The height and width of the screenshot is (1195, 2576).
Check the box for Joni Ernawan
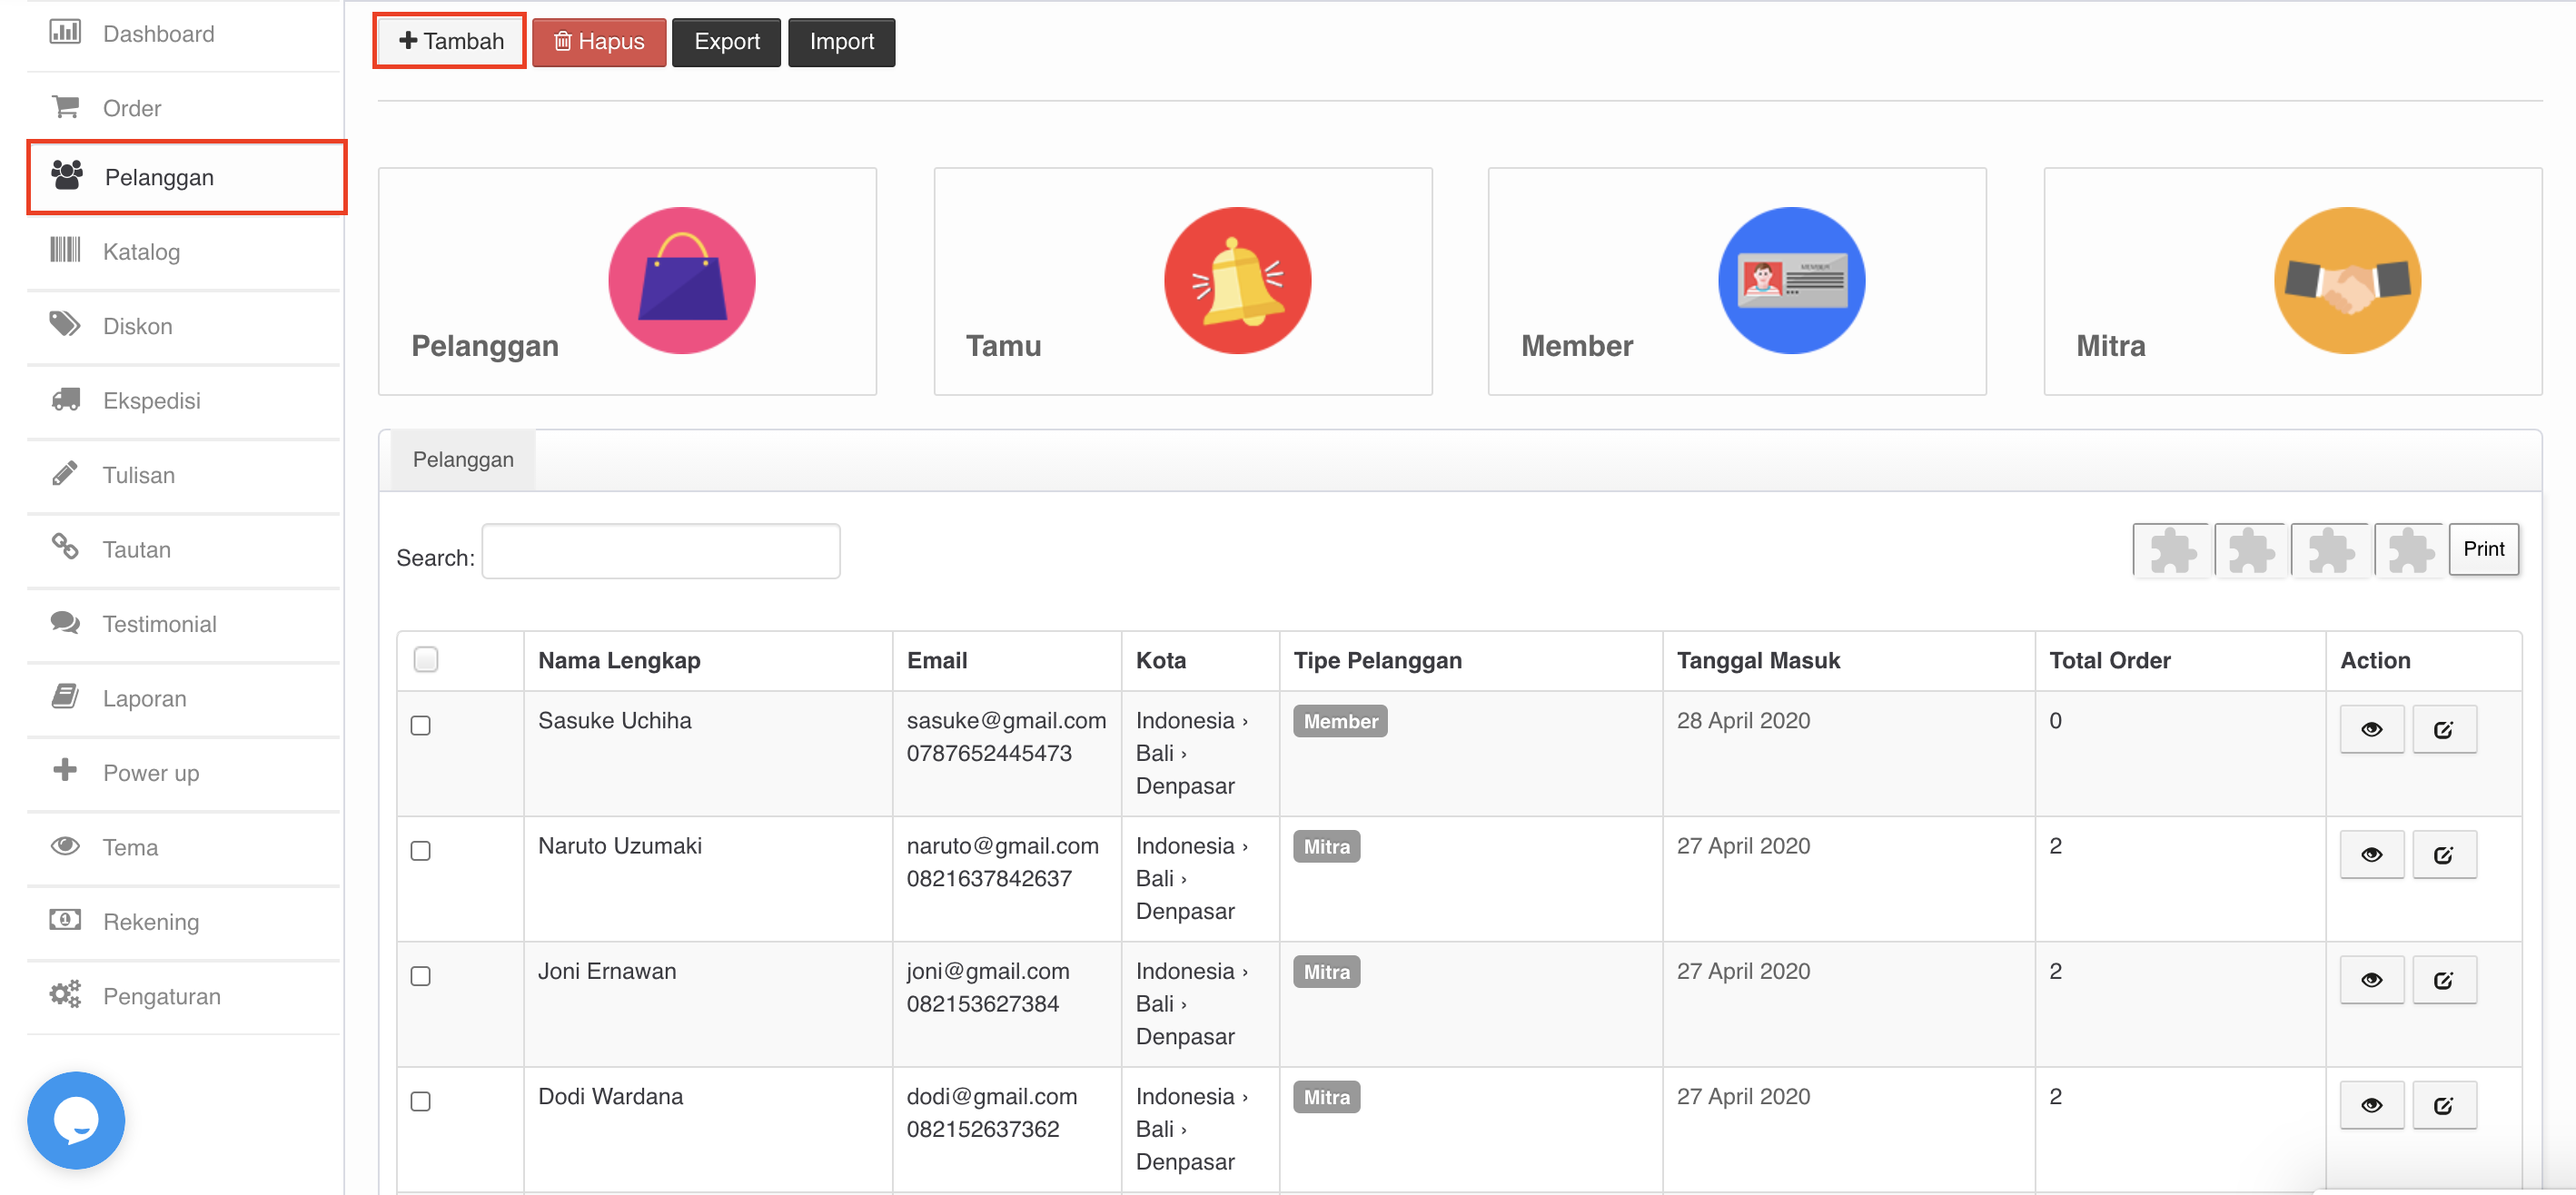click(x=420, y=975)
